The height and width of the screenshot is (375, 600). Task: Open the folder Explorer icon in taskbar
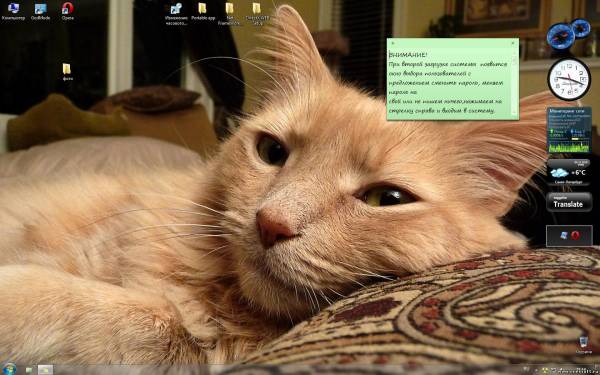(45, 370)
